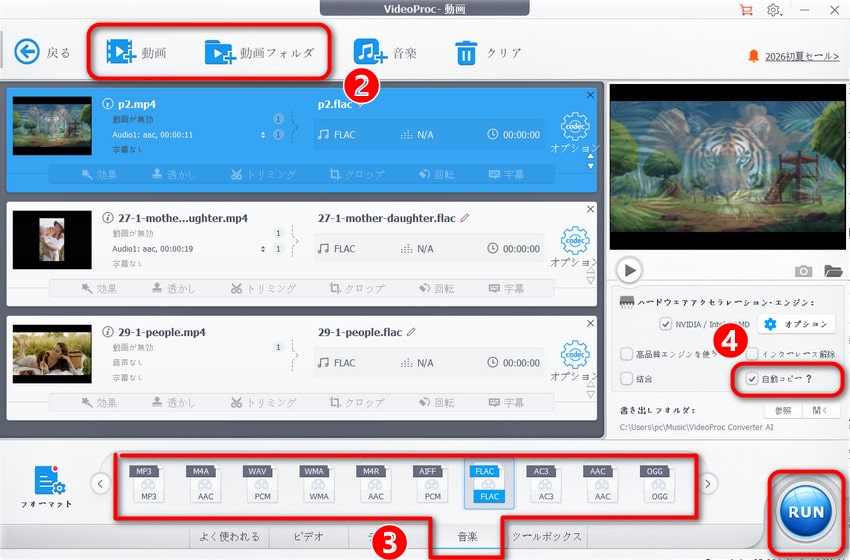This screenshot has height=560, width=850.
Task: Choose the FLAC output format
Action: 489,483
